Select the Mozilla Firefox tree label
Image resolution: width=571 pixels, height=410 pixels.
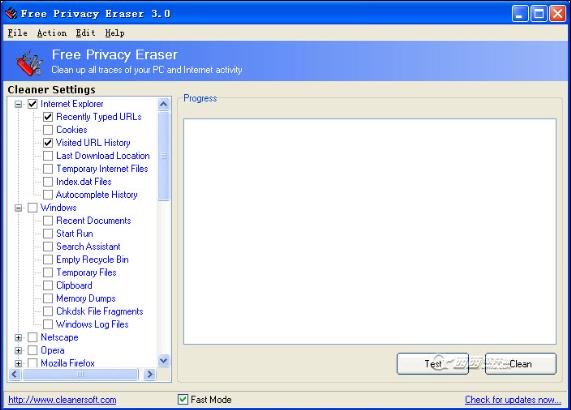67,363
